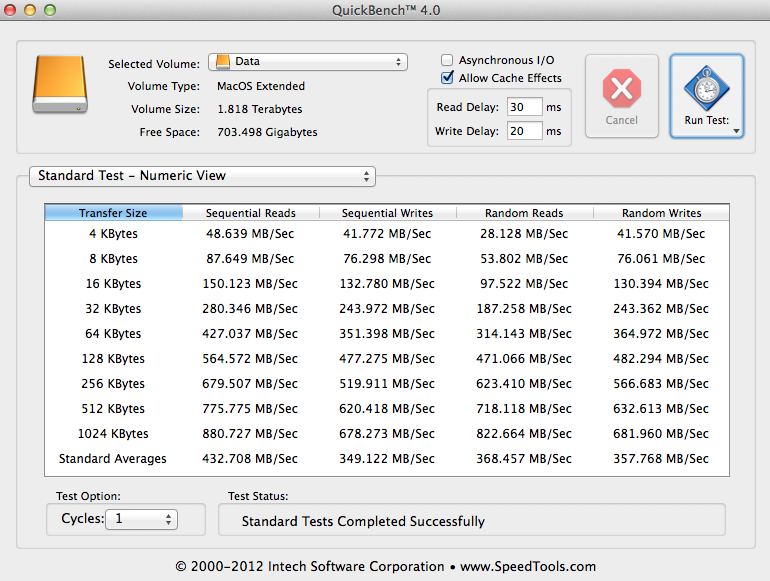This screenshot has height=581, width=770.
Task: Click the green zoom window button
Action: point(50,10)
